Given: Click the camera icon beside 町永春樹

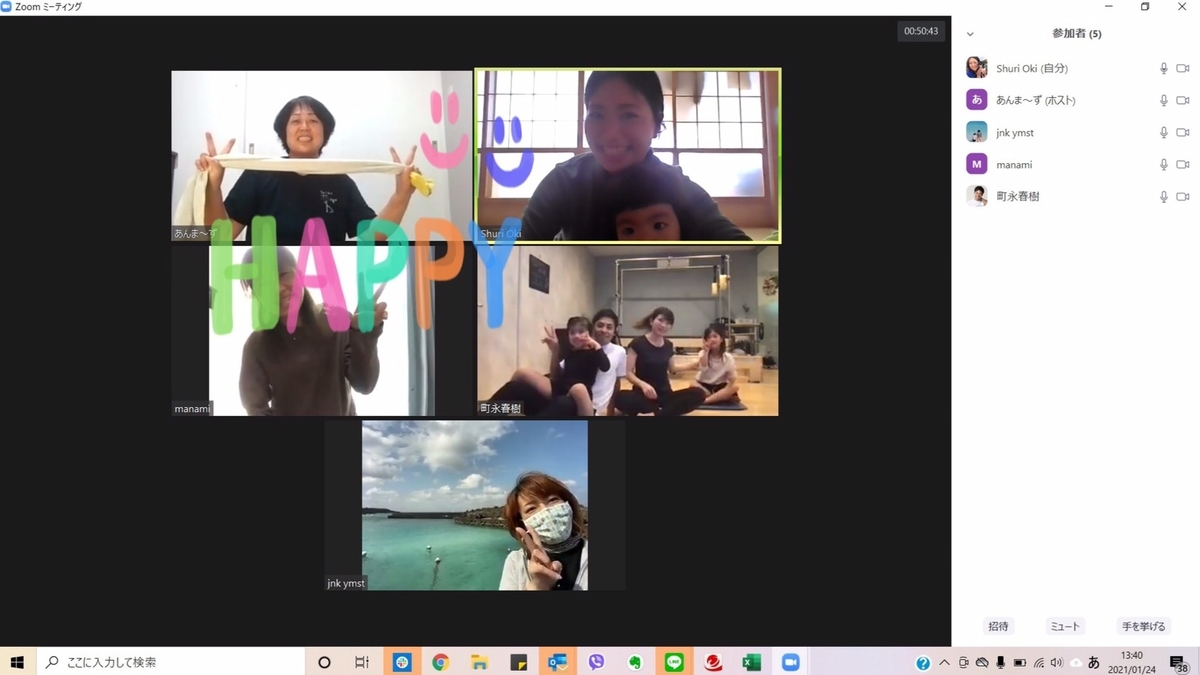Looking at the screenshot, I should click(1183, 197).
